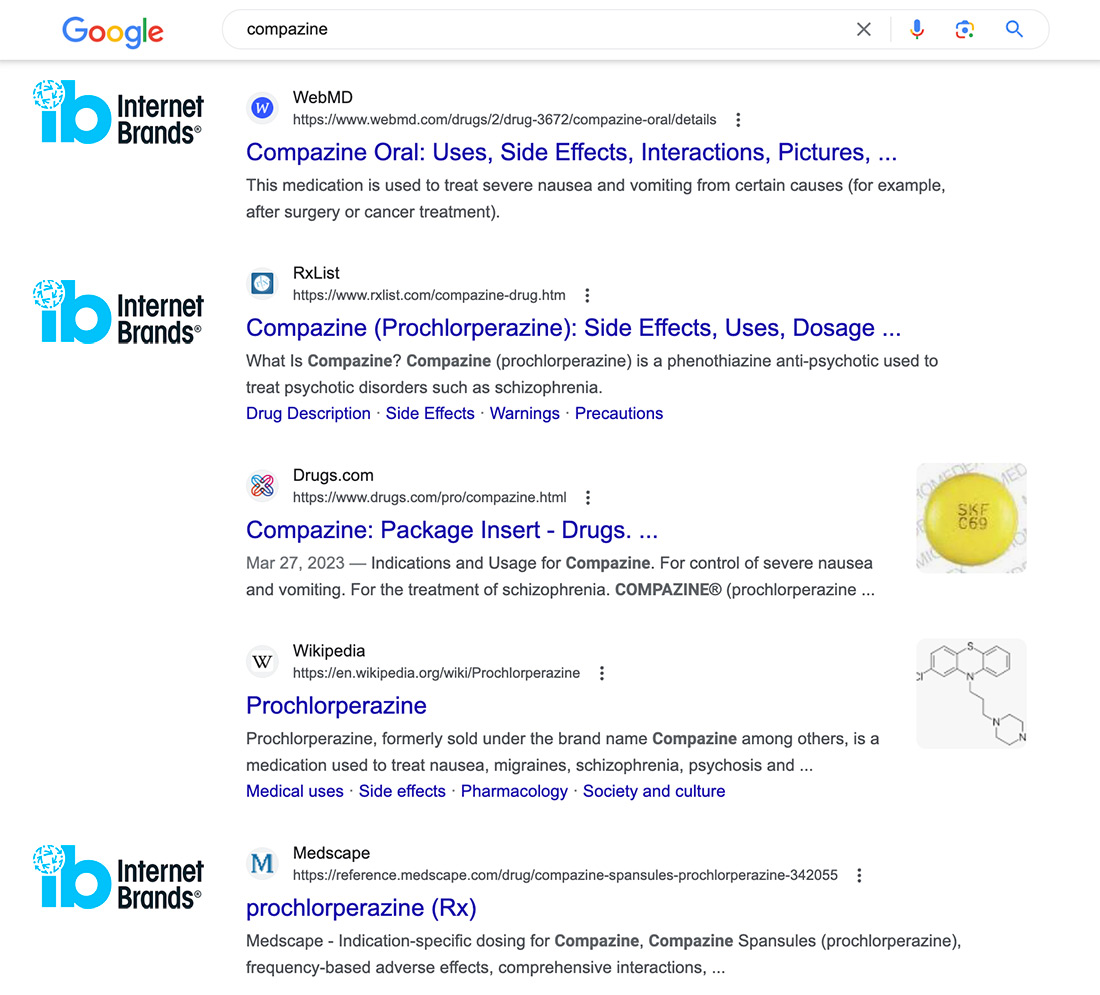Click the "Drugs.com" site name
The height and width of the screenshot is (995, 1100).
pos(333,475)
